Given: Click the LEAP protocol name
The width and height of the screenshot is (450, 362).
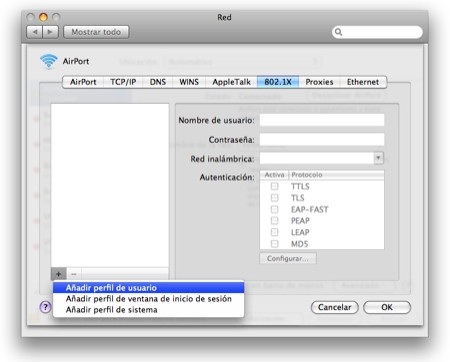Looking at the screenshot, I should pos(300,232).
